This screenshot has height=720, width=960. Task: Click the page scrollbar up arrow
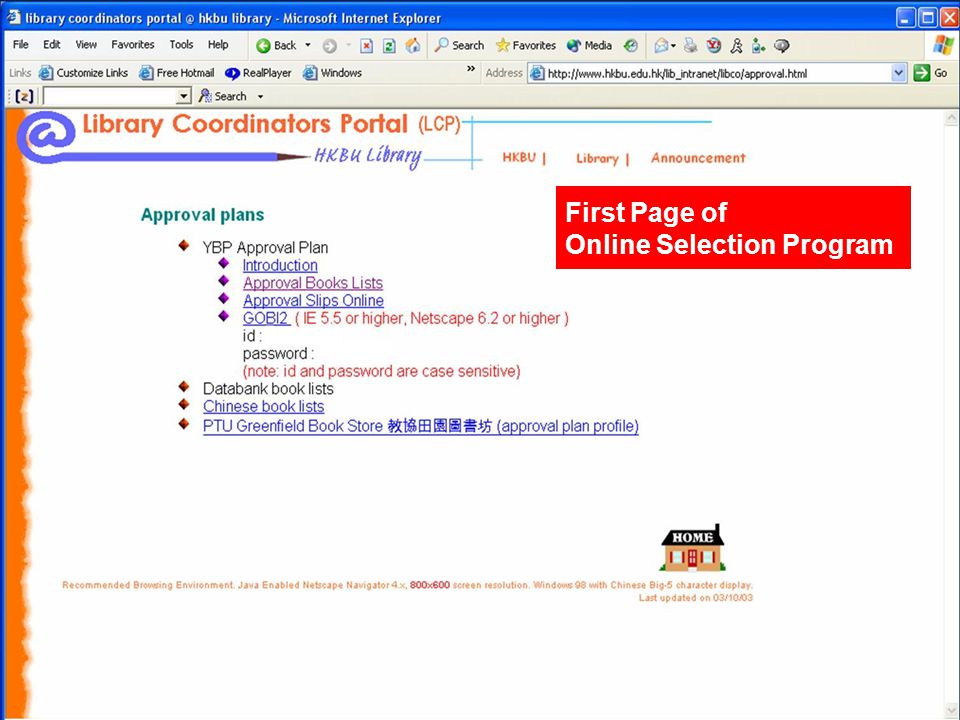coord(951,118)
